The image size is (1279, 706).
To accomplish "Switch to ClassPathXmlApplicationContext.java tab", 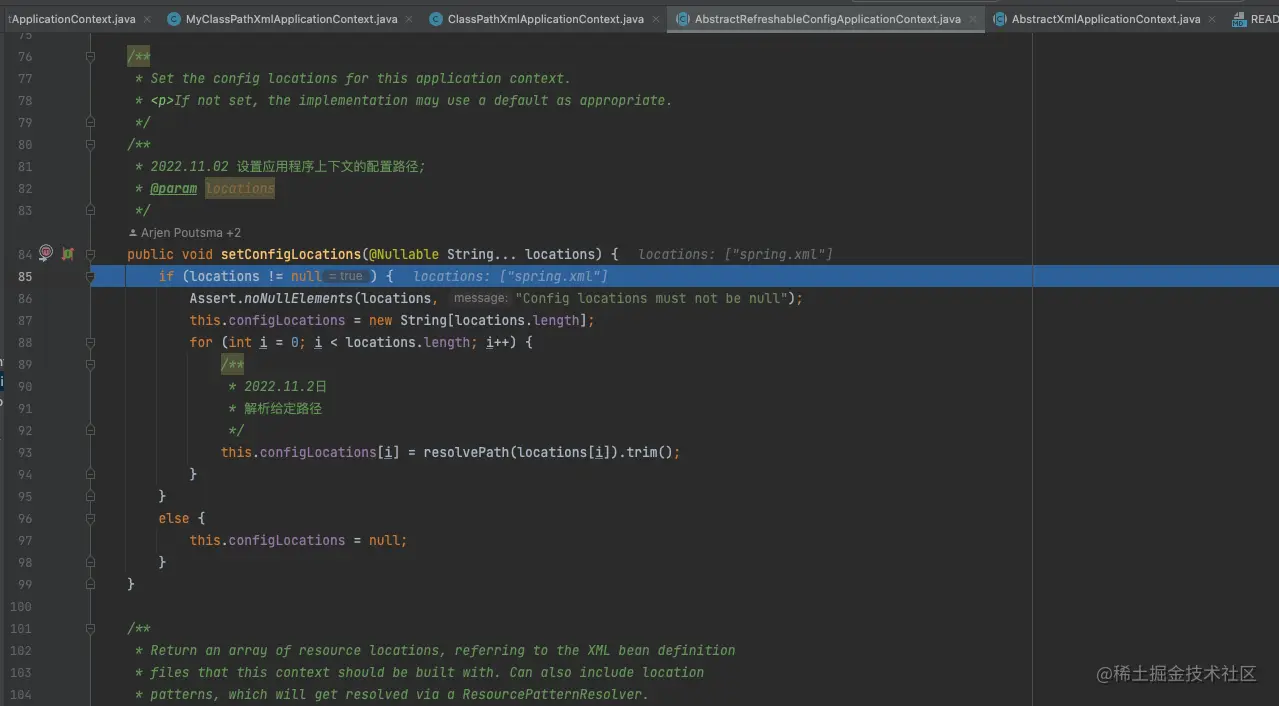I will tap(546, 19).
